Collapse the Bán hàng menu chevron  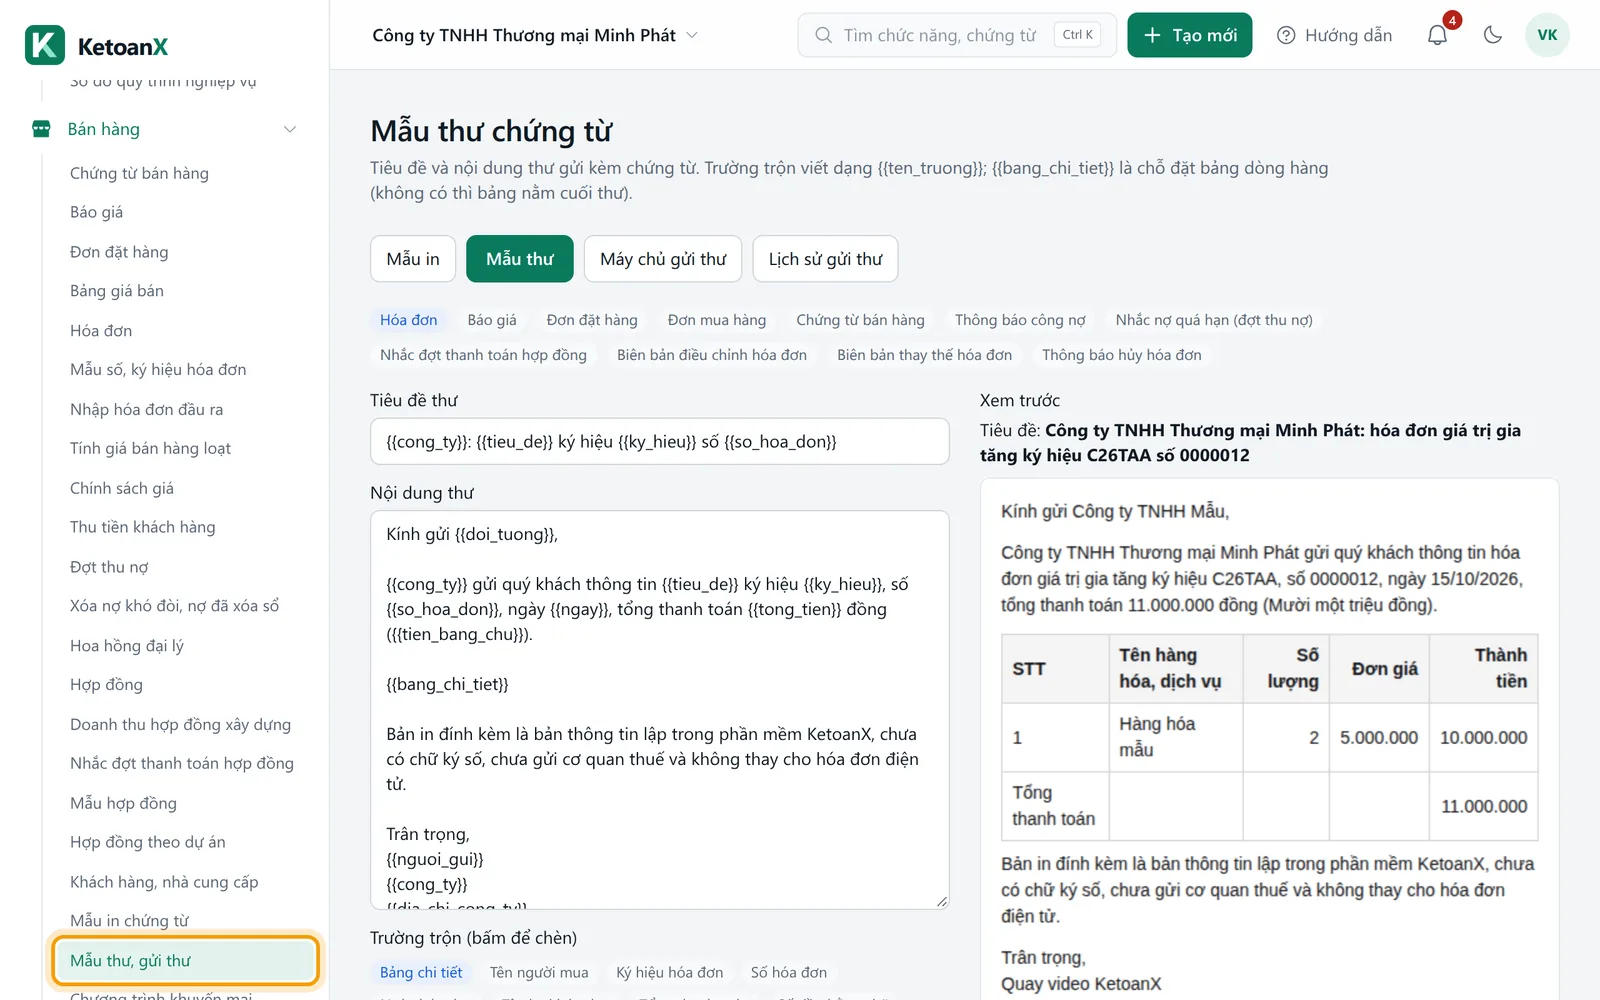pos(290,129)
